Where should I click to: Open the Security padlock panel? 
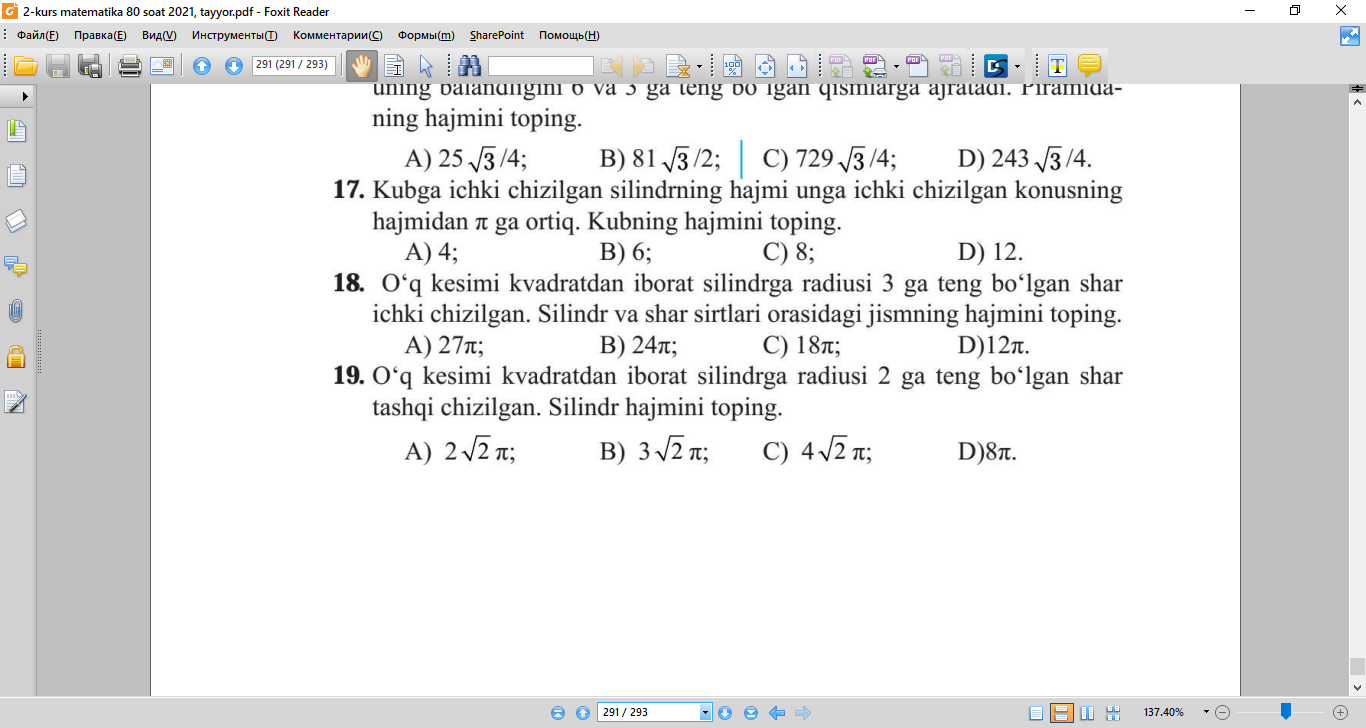17,356
